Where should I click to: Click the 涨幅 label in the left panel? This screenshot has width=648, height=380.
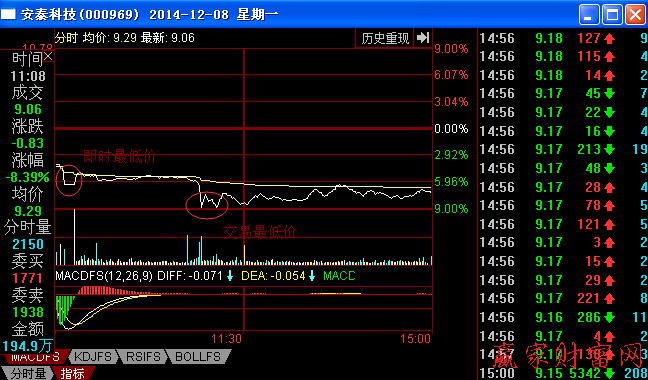click(x=27, y=160)
